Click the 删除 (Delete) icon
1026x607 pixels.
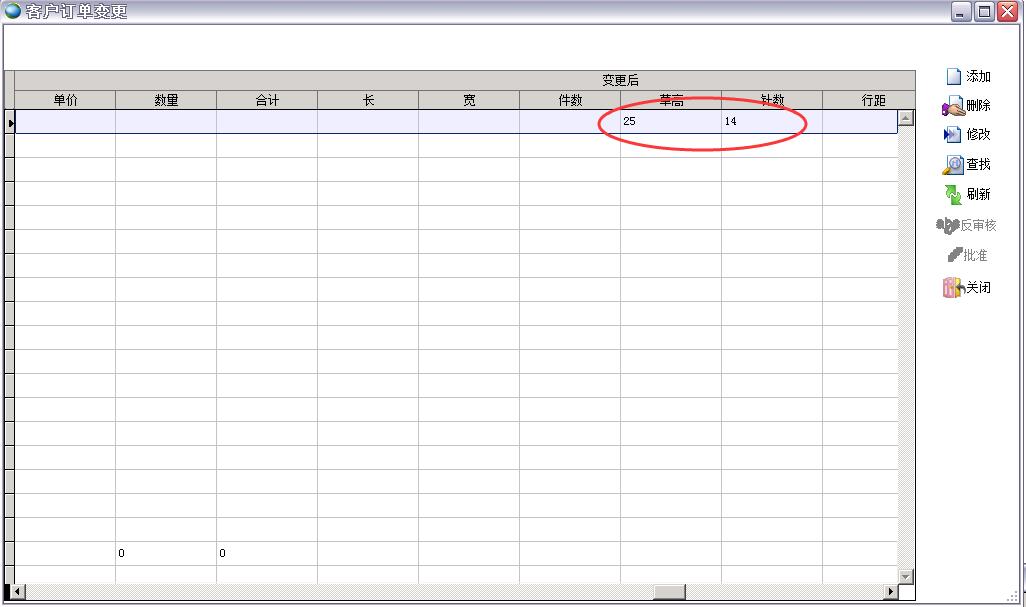(x=953, y=106)
